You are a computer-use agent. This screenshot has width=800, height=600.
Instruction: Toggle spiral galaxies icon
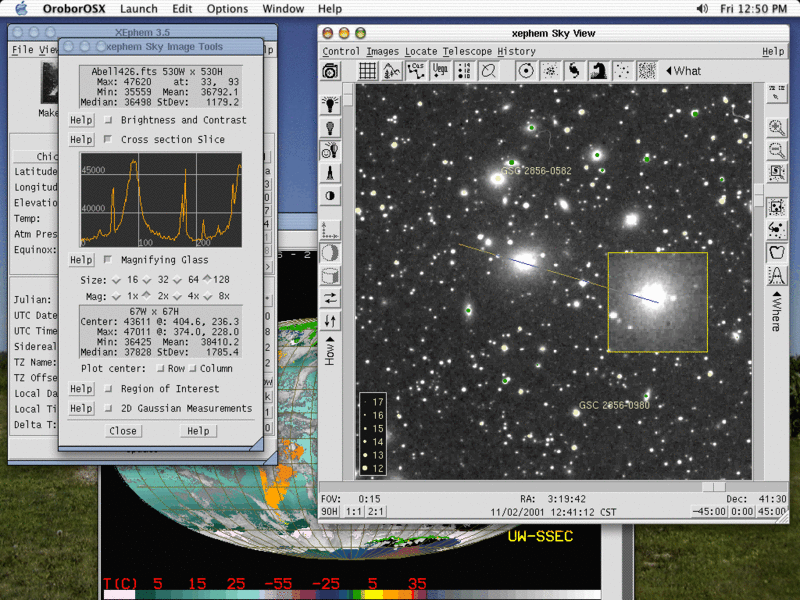coord(574,71)
